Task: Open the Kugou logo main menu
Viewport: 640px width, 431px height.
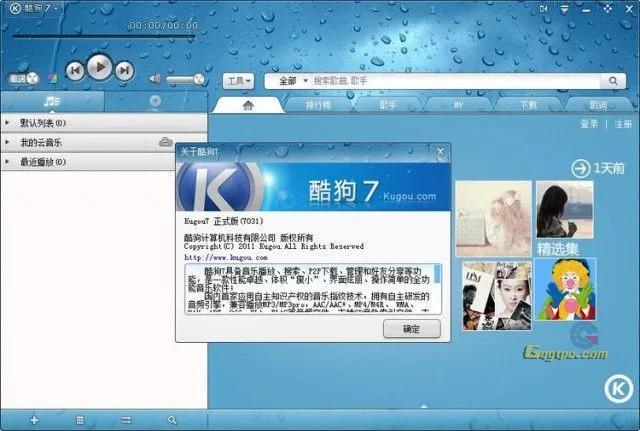Action: pyautogui.click(x=15, y=8)
